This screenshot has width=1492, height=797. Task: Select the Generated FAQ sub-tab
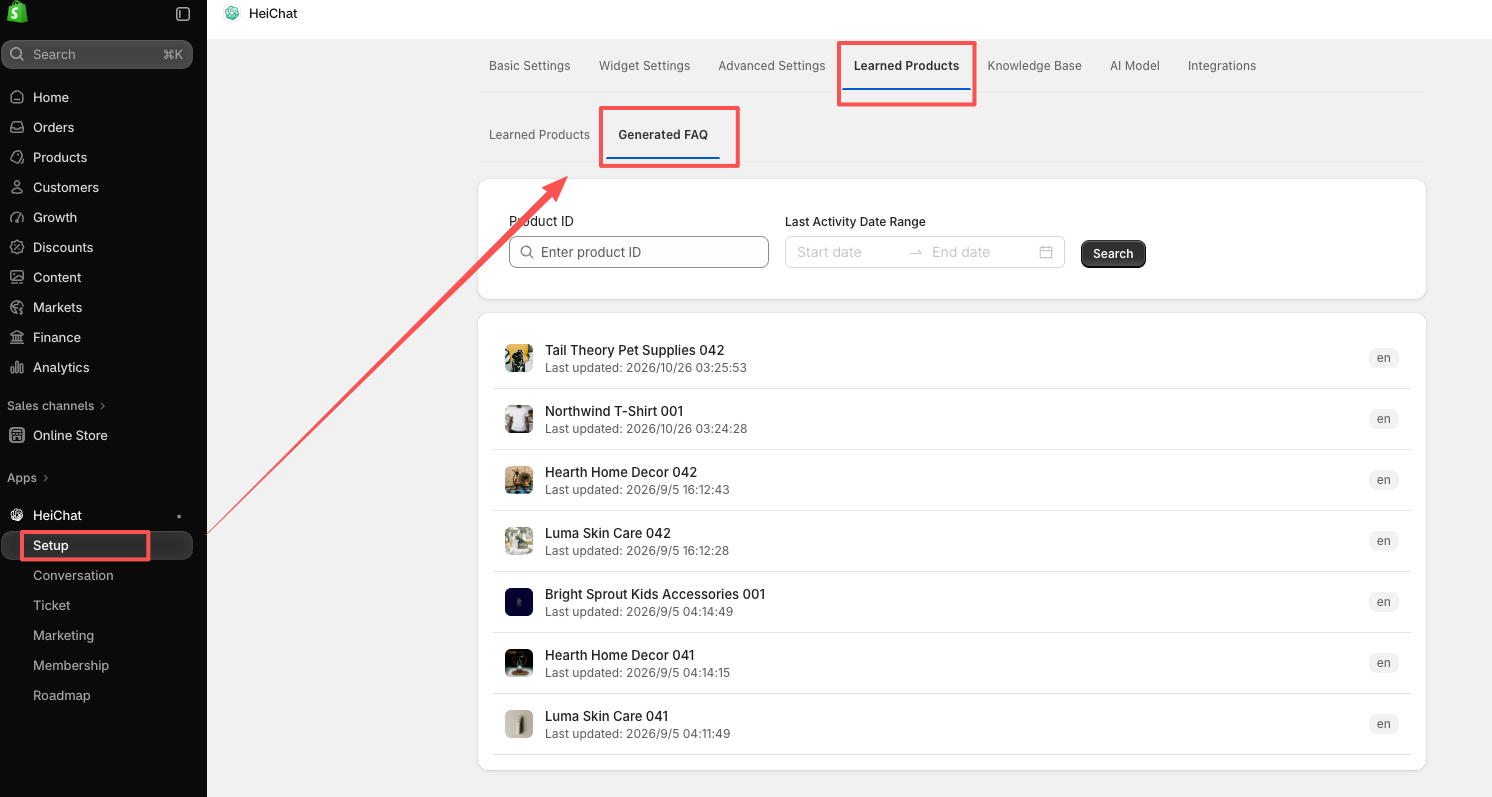coord(663,135)
